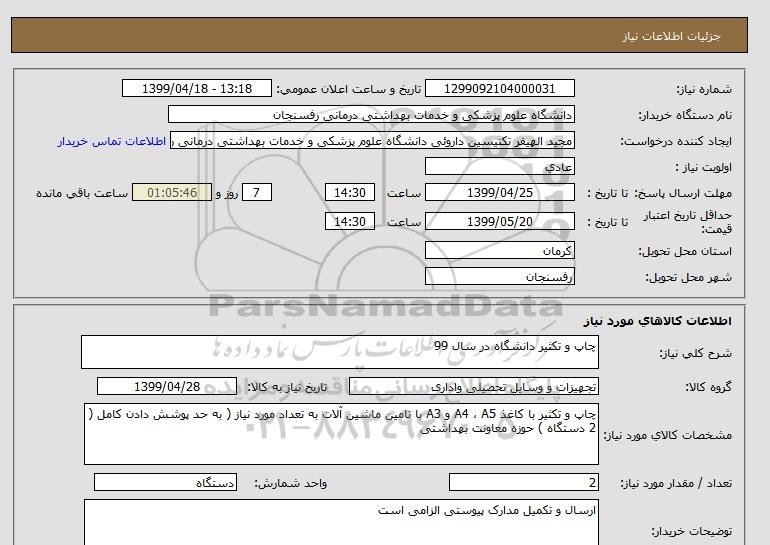Click the مشخصات کالای مورد نیاز text area
The width and height of the screenshot is (770, 545).
pyautogui.click(x=341, y=434)
